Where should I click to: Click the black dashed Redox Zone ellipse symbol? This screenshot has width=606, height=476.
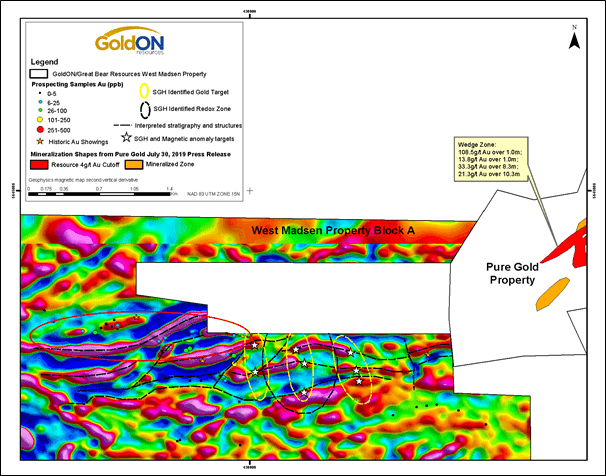(145, 110)
